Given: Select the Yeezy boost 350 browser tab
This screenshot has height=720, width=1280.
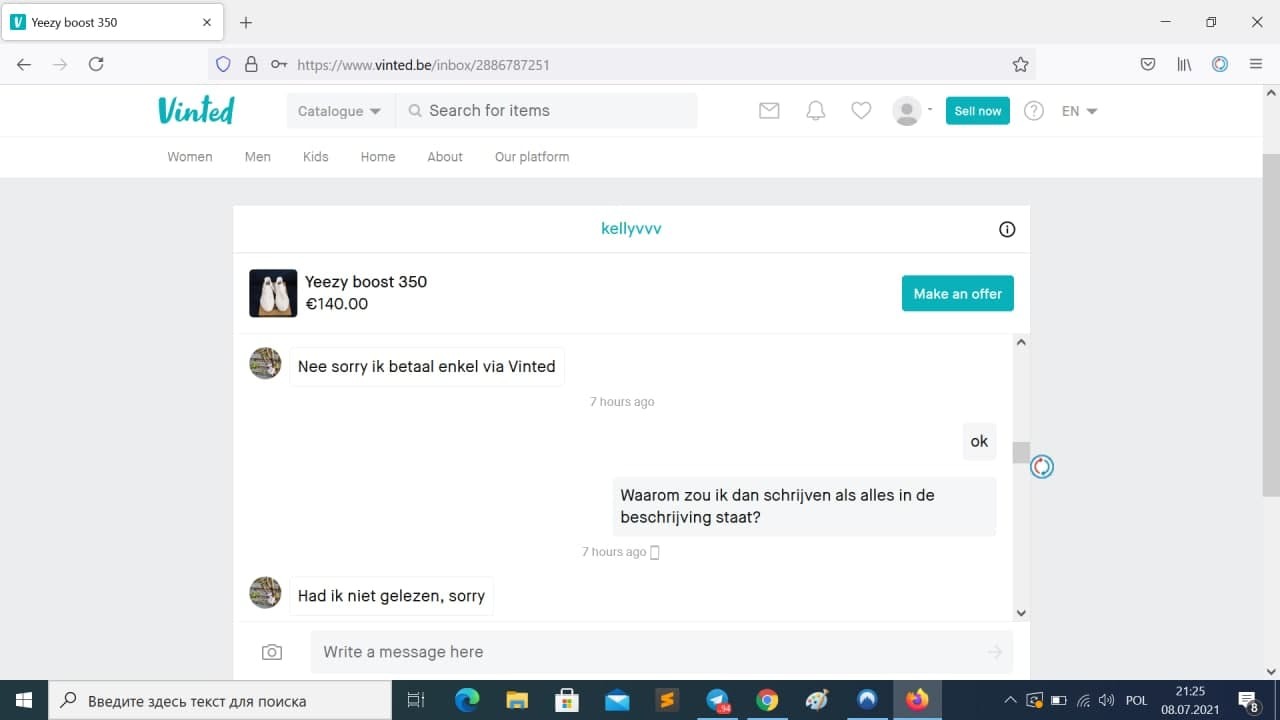Looking at the screenshot, I should [110, 22].
